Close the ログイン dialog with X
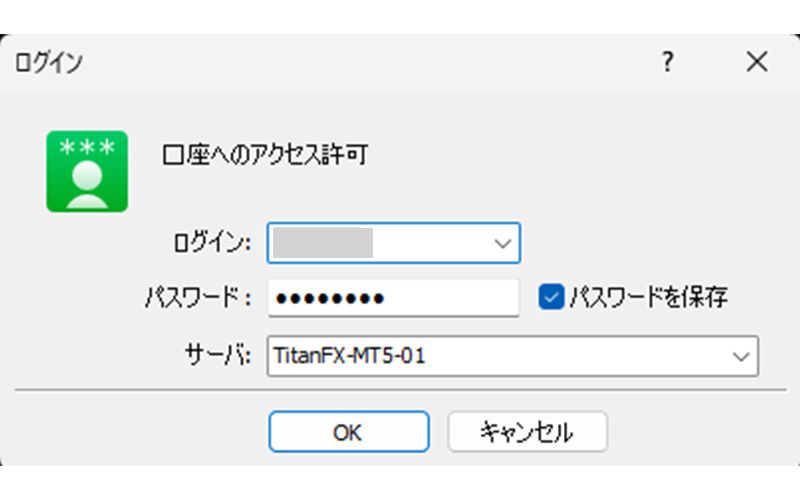Screen dimensions: 800x500 756,63
